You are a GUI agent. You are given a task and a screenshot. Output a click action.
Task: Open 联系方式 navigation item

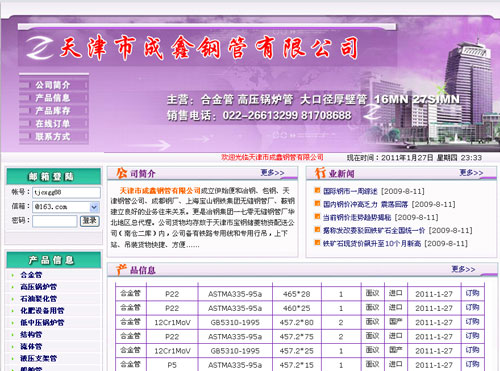(53, 137)
